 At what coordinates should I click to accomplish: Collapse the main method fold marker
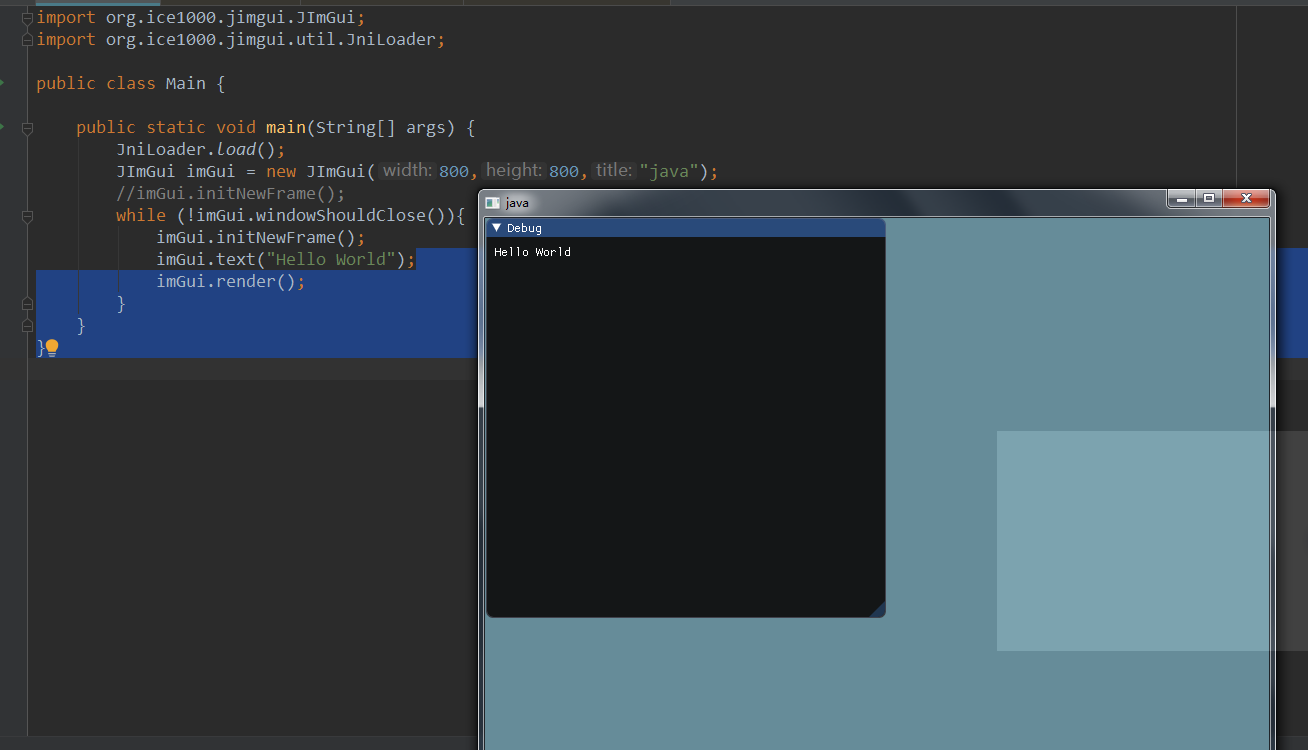pos(27,127)
